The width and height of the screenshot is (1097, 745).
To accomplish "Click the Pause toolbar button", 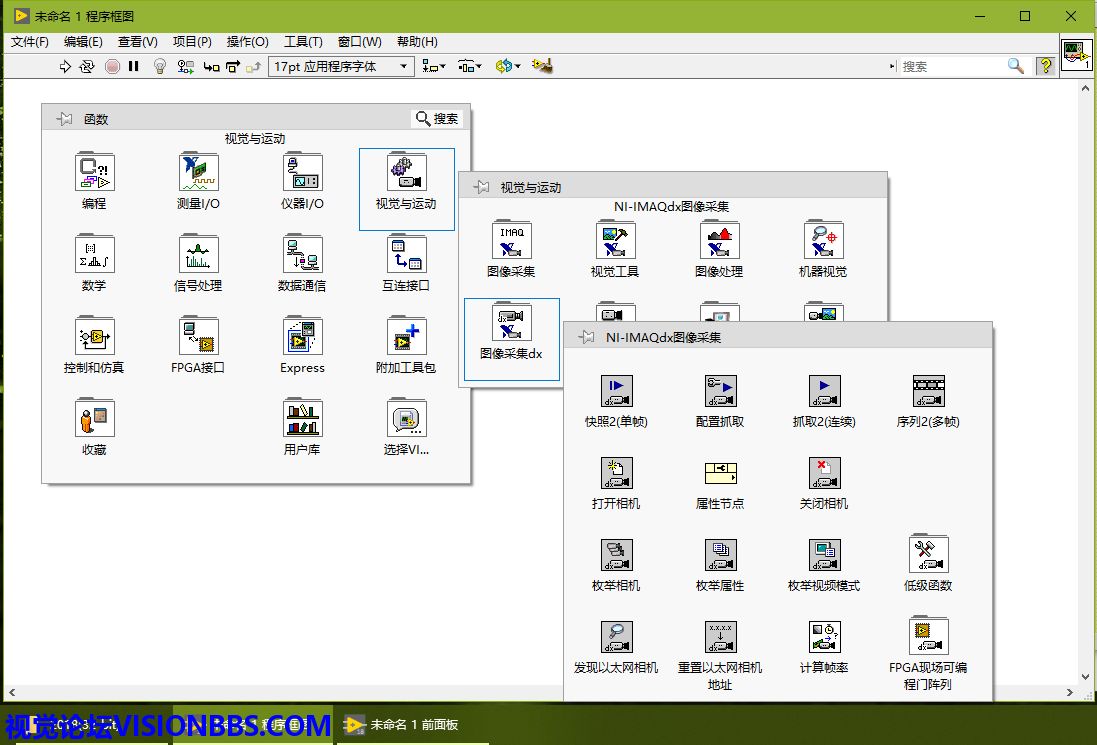I will (134, 66).
